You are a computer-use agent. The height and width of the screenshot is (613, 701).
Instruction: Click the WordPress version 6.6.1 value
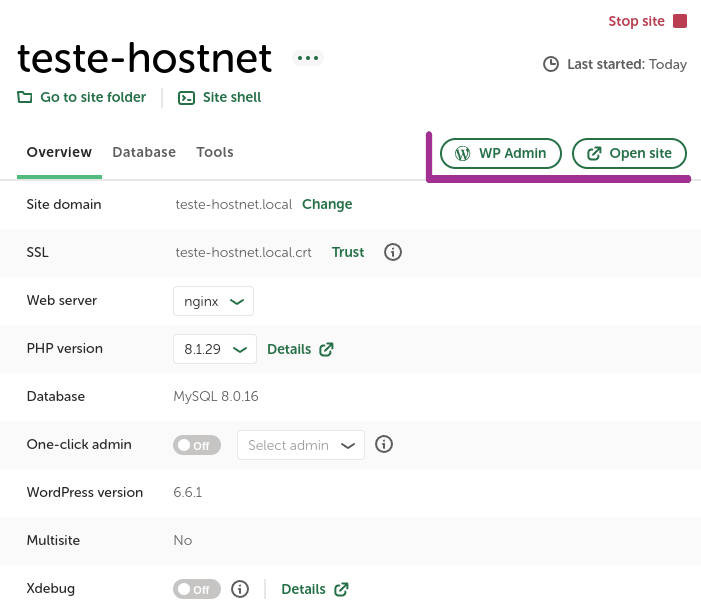[x=188, y=493]
